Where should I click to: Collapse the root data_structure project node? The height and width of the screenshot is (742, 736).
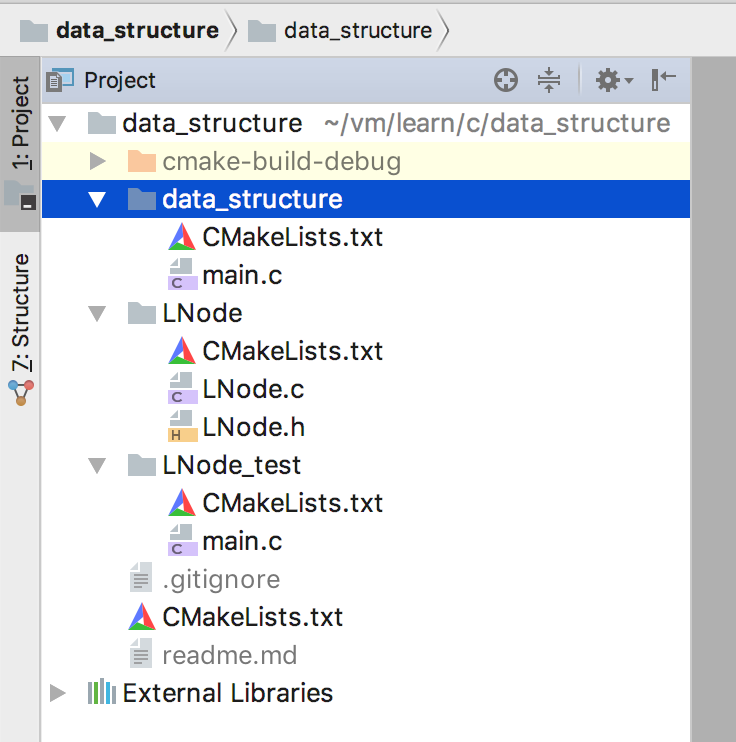[x=58, y=124]
